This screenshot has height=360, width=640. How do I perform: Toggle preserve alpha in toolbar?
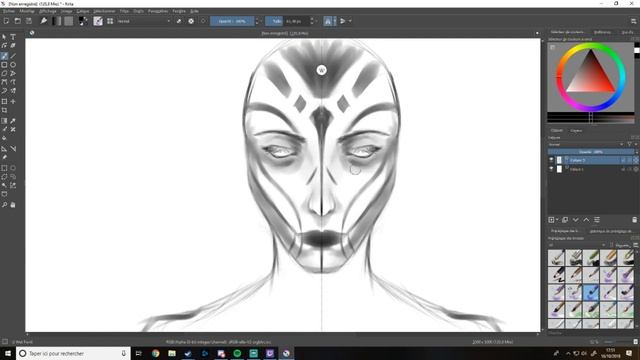191,21
